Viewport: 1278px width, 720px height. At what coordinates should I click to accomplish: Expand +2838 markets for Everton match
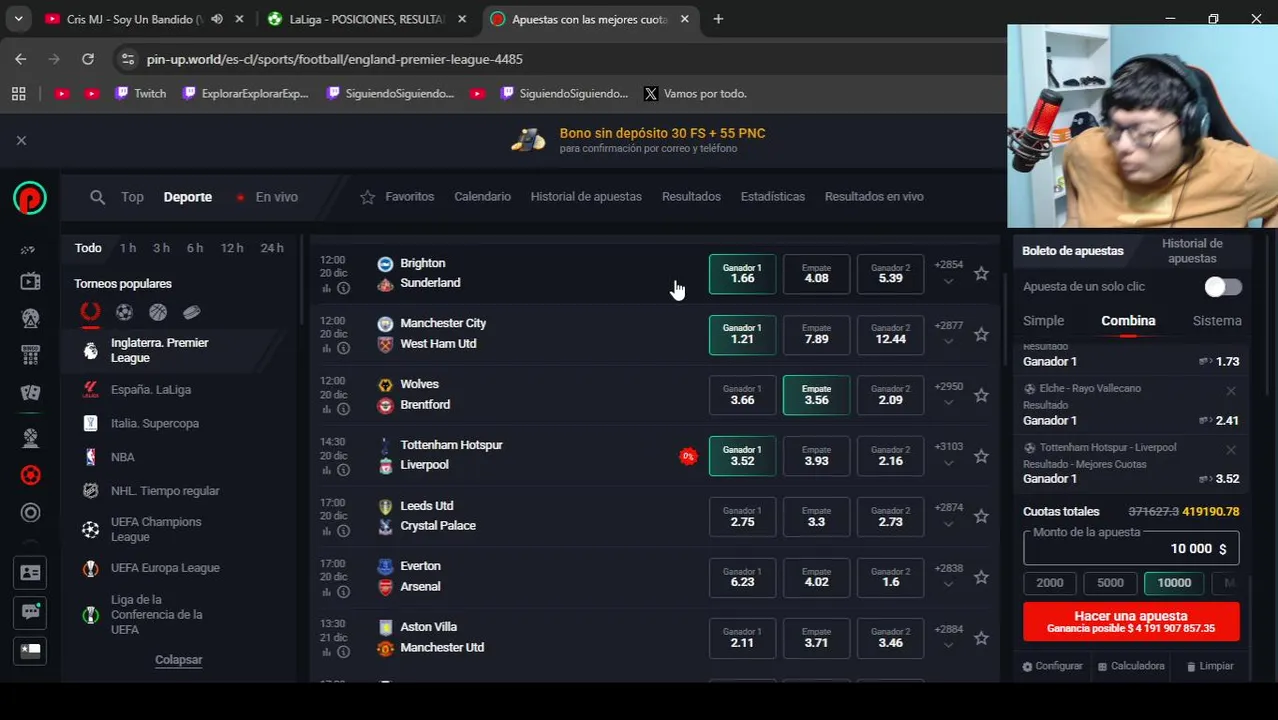point(948,576)
